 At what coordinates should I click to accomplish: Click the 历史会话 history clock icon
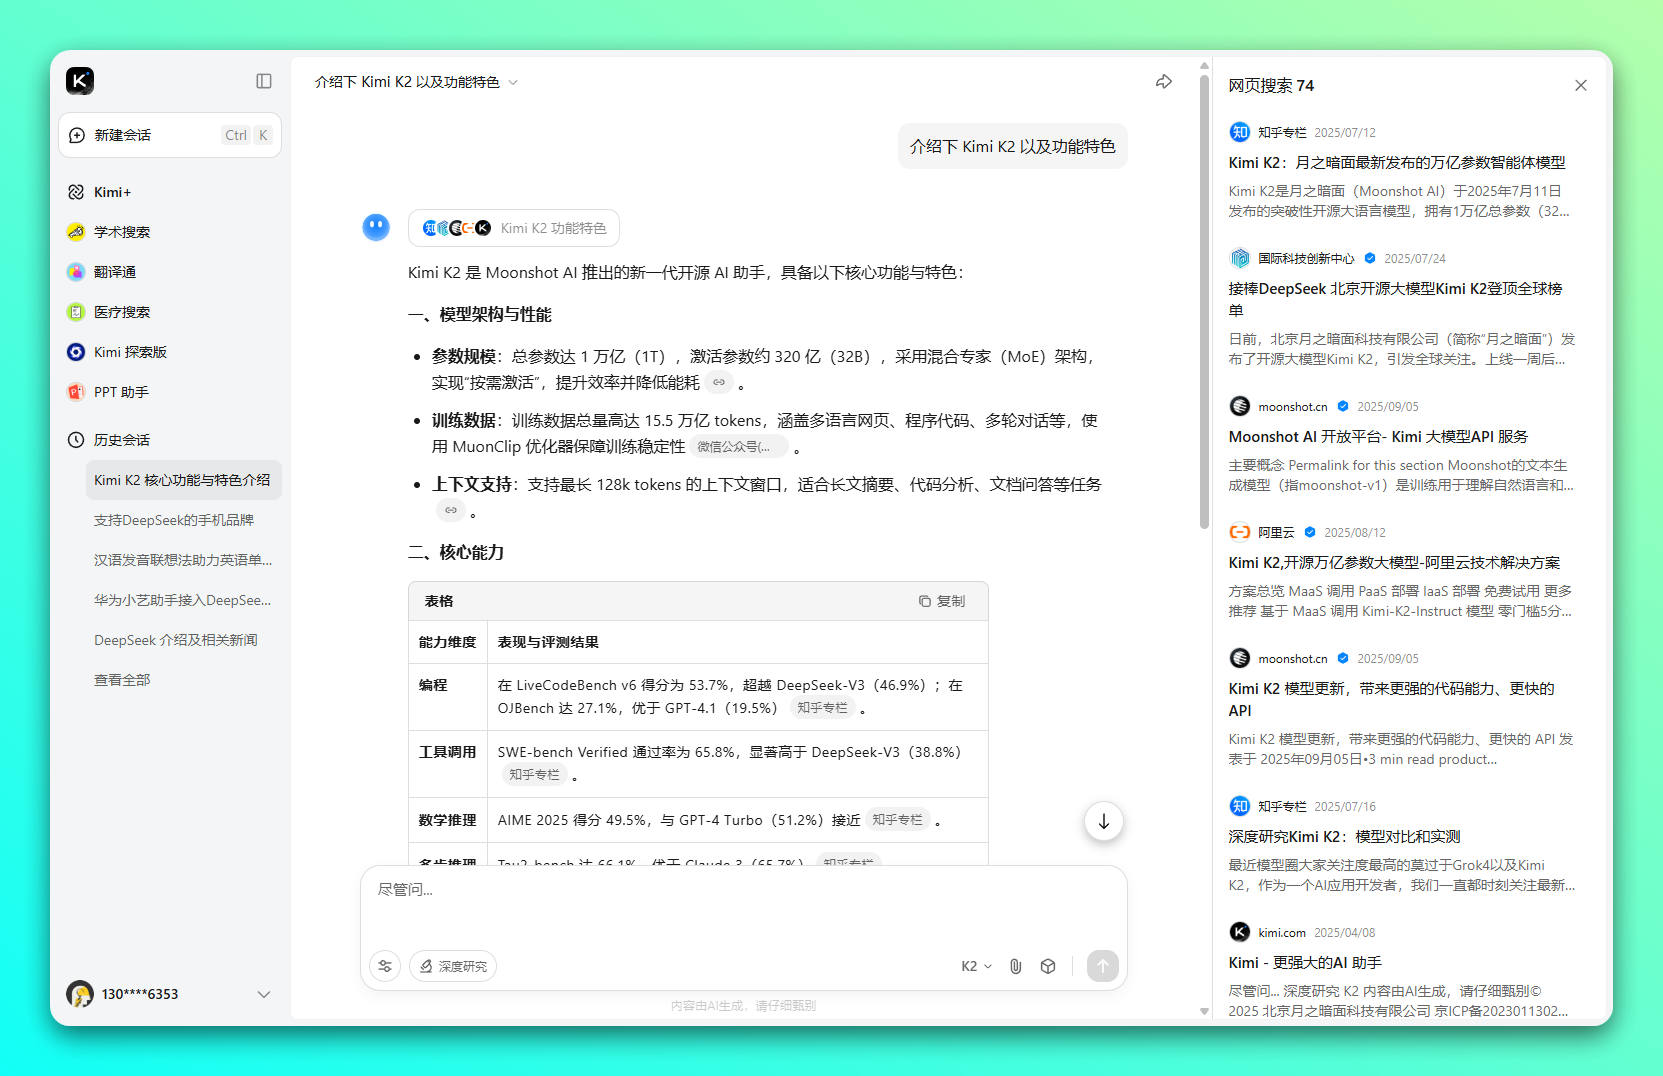(x=76, y=440)
